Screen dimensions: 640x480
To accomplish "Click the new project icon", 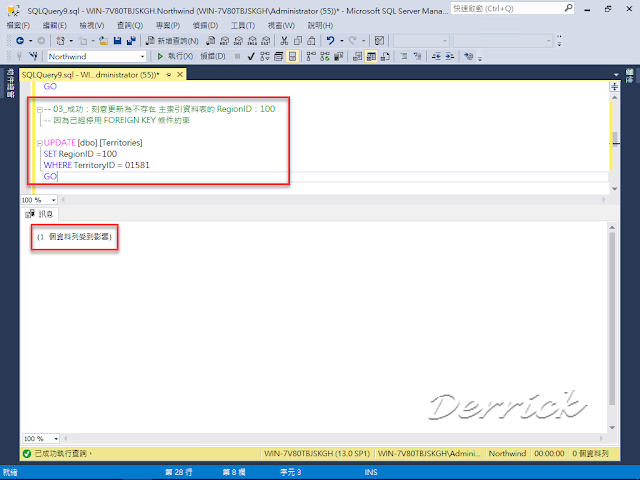I will (60, 41).
